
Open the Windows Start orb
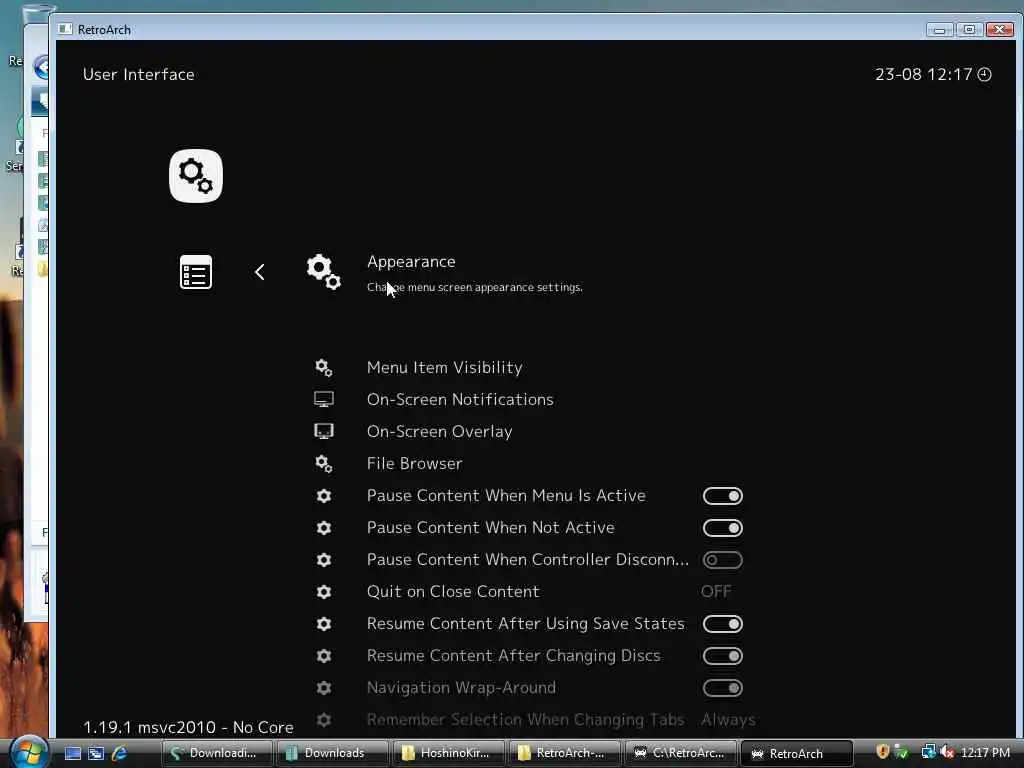click(x=27, y=752)
